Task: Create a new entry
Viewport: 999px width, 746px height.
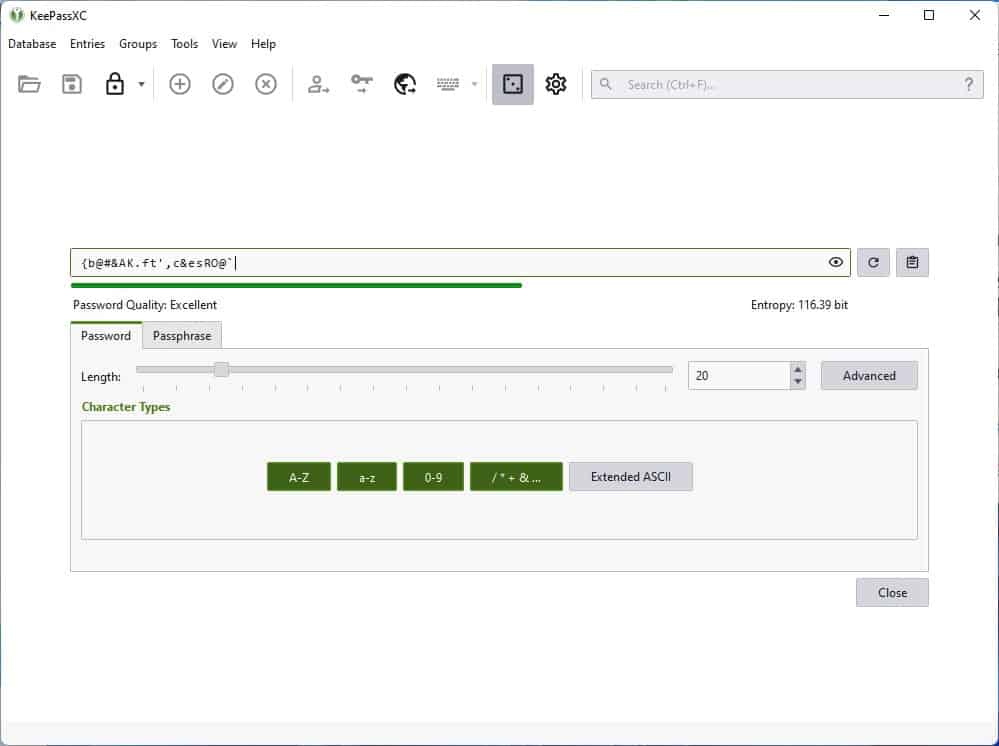Action: 180,84
